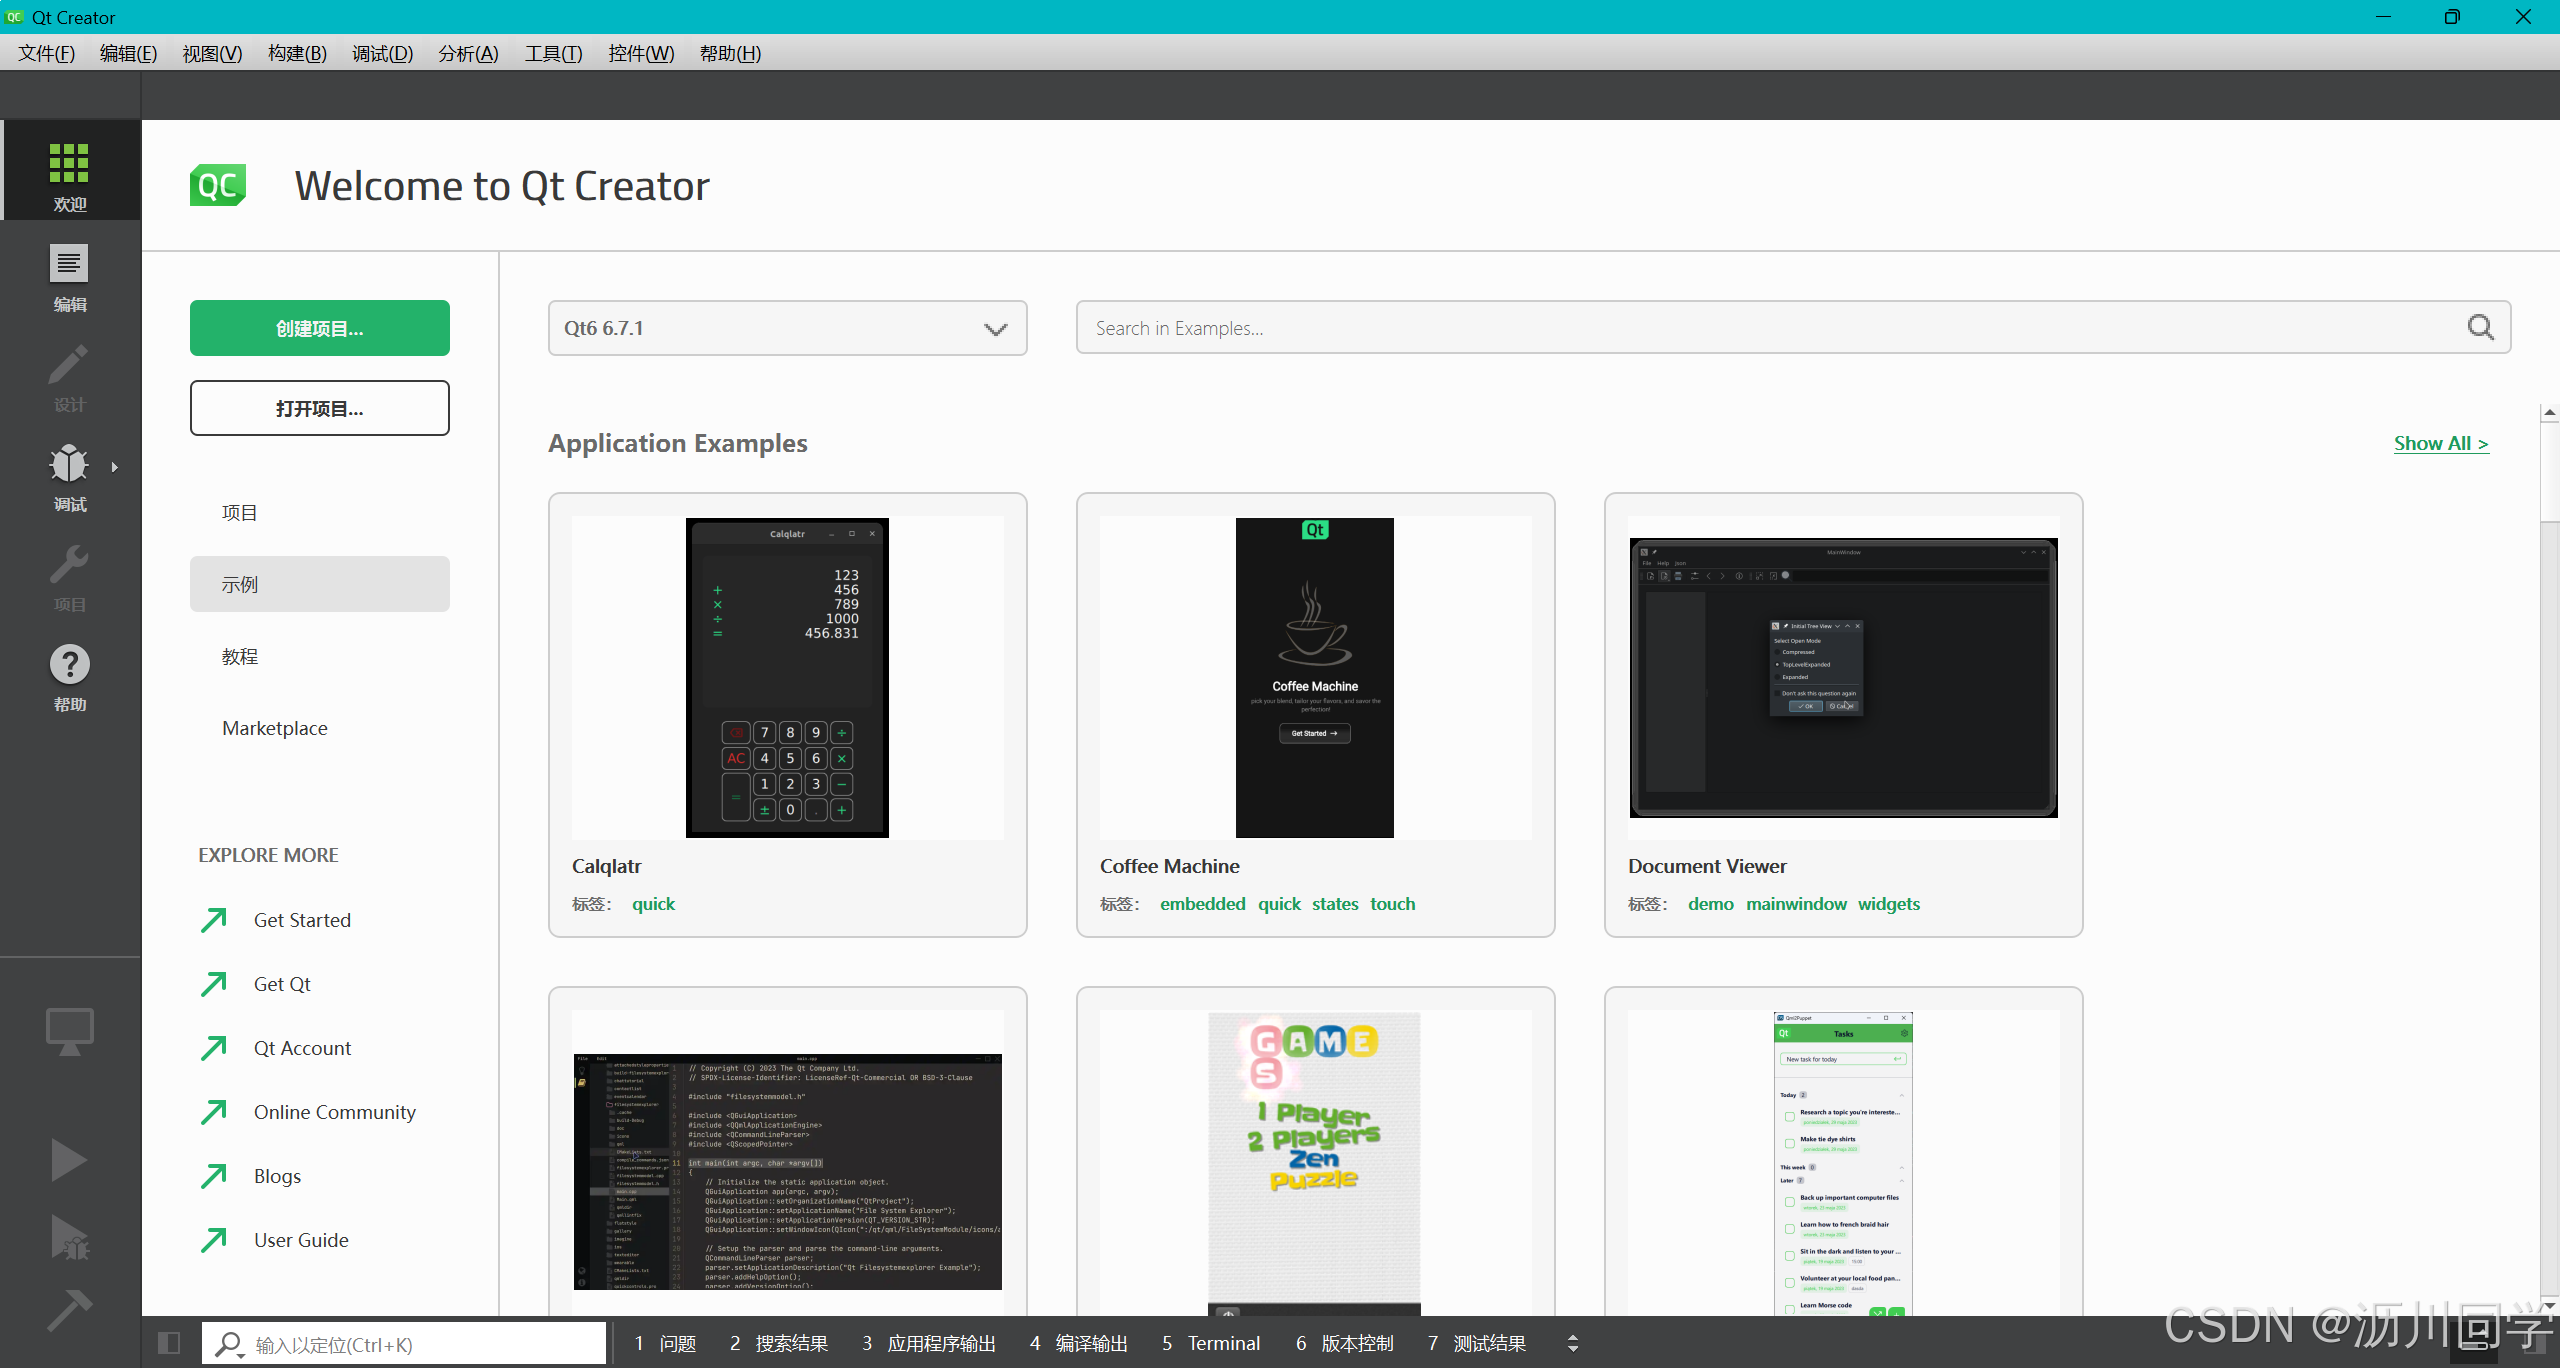Filter by the mainwindow tag

1796,904
